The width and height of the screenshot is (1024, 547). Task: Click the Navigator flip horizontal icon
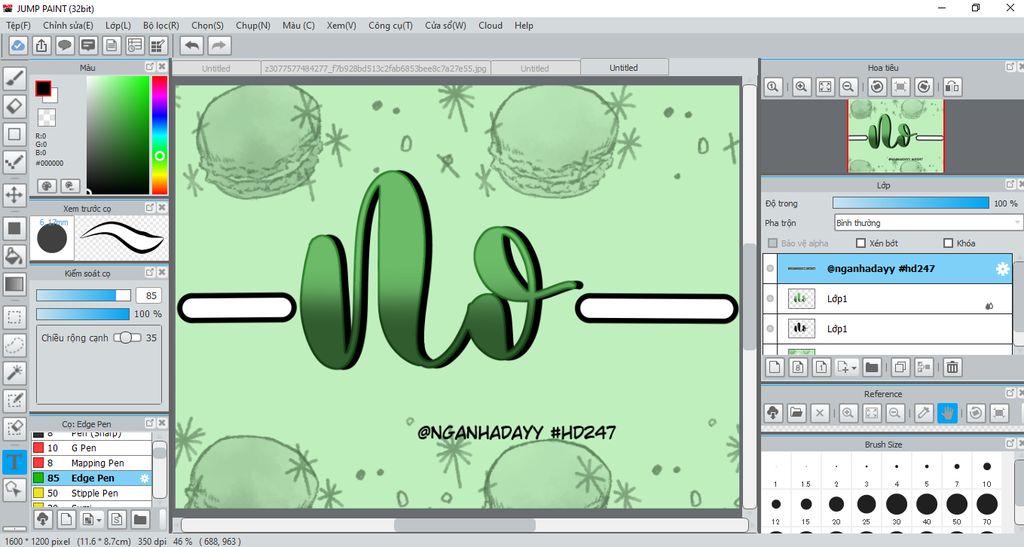[952, 87]
